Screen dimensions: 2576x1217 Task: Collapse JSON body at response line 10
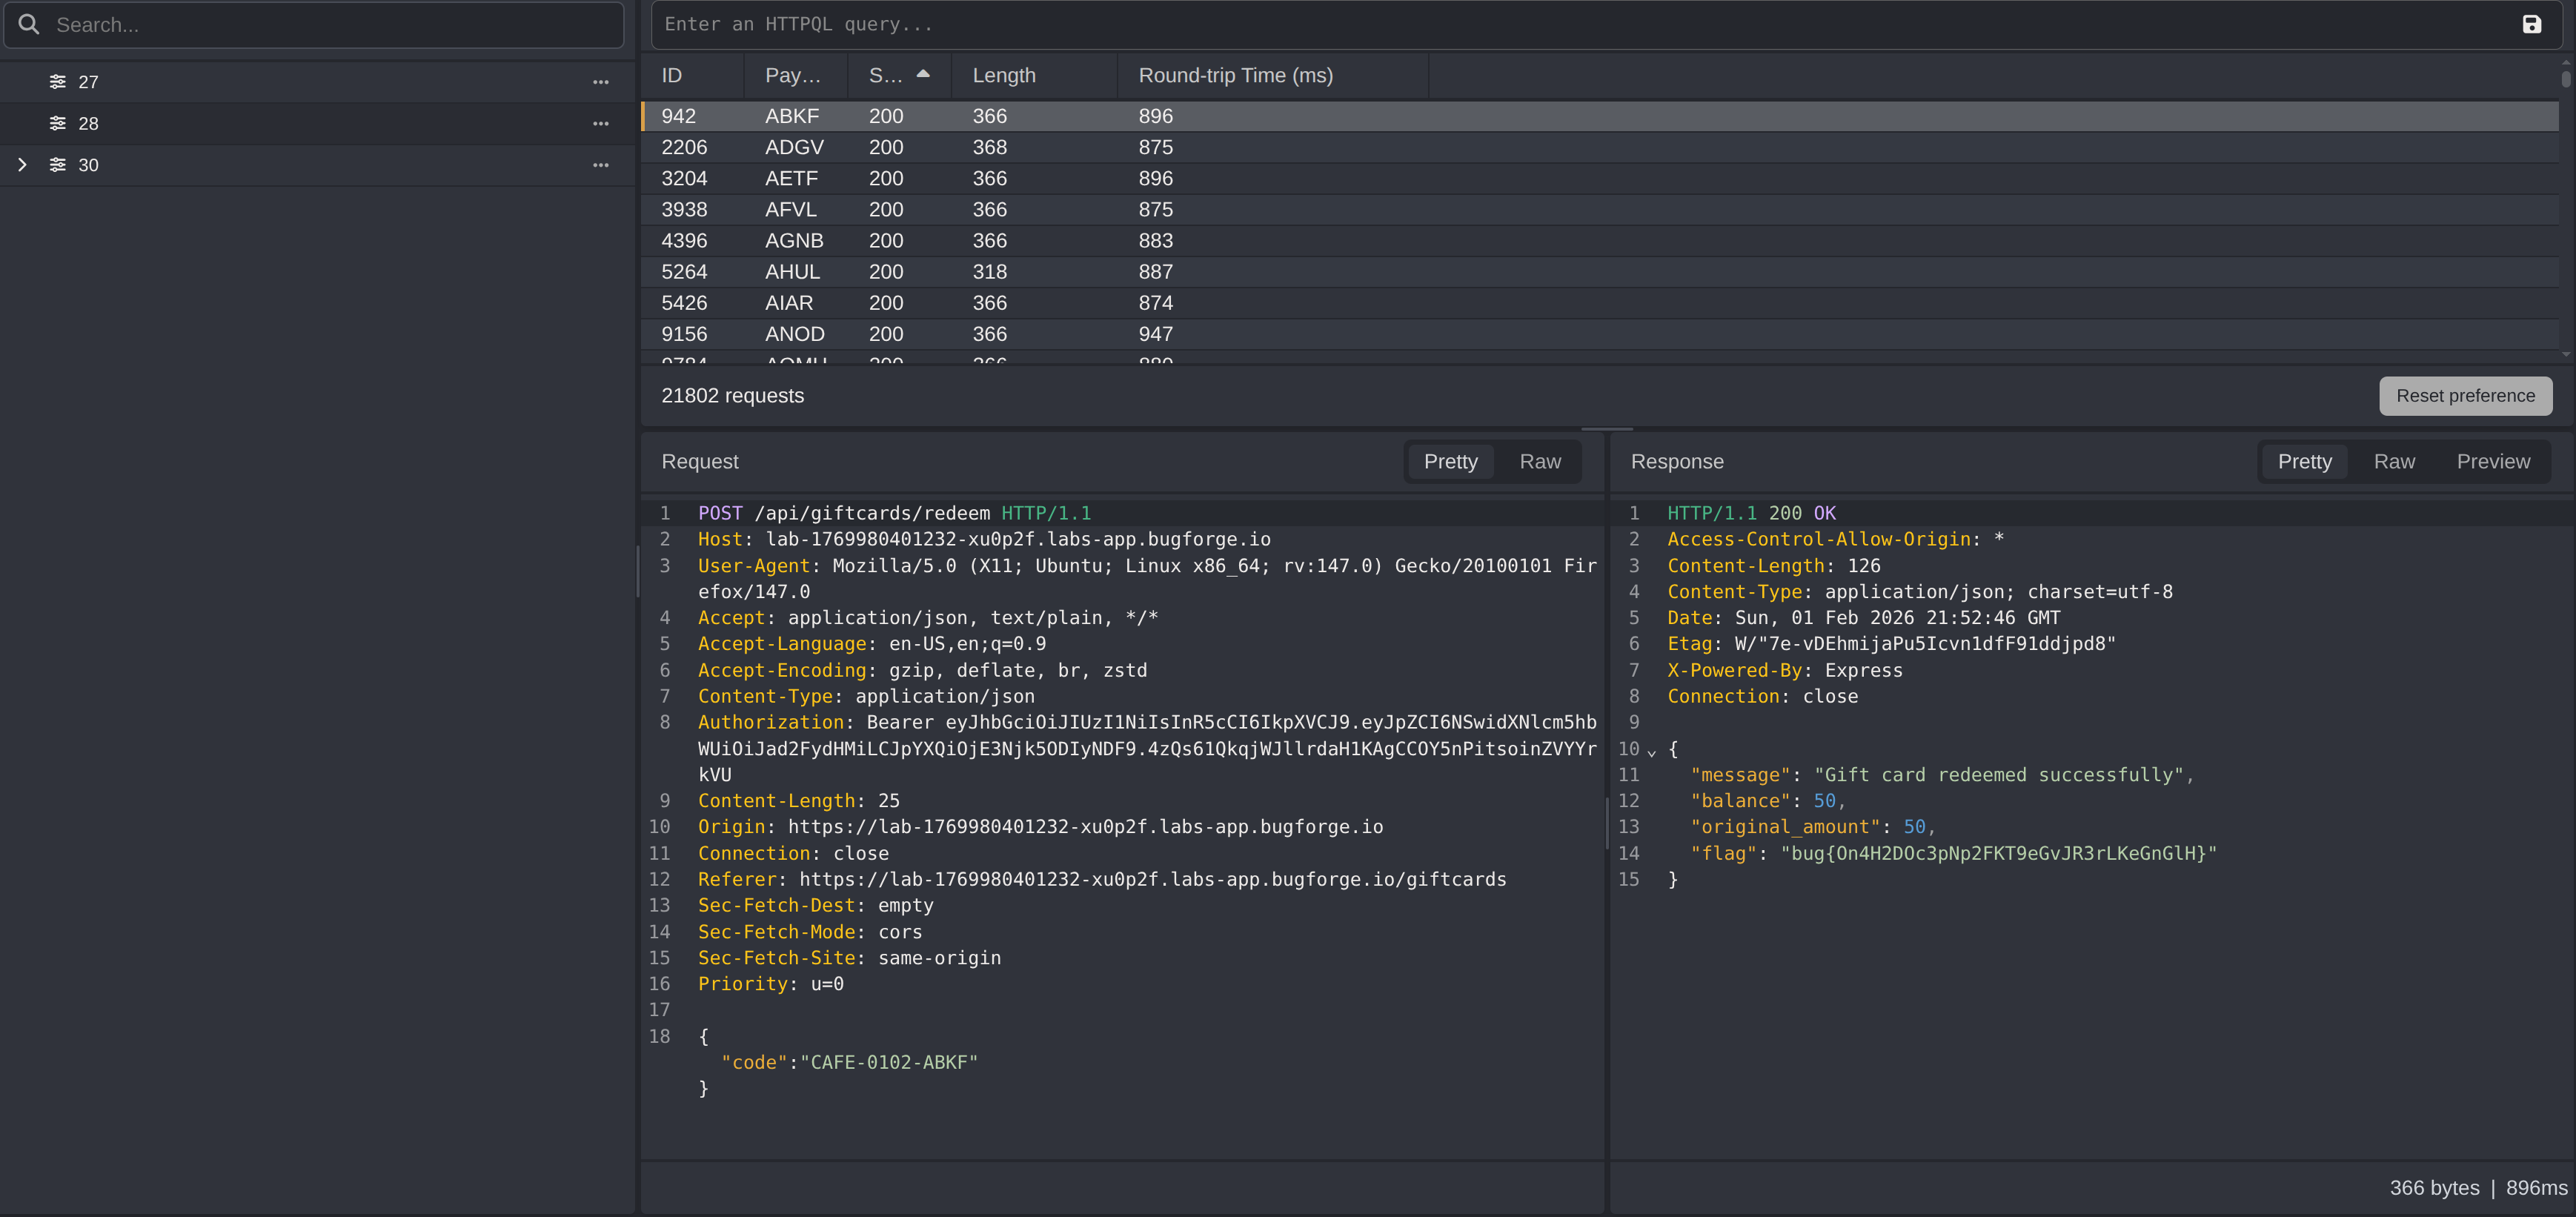[1652, 751]
